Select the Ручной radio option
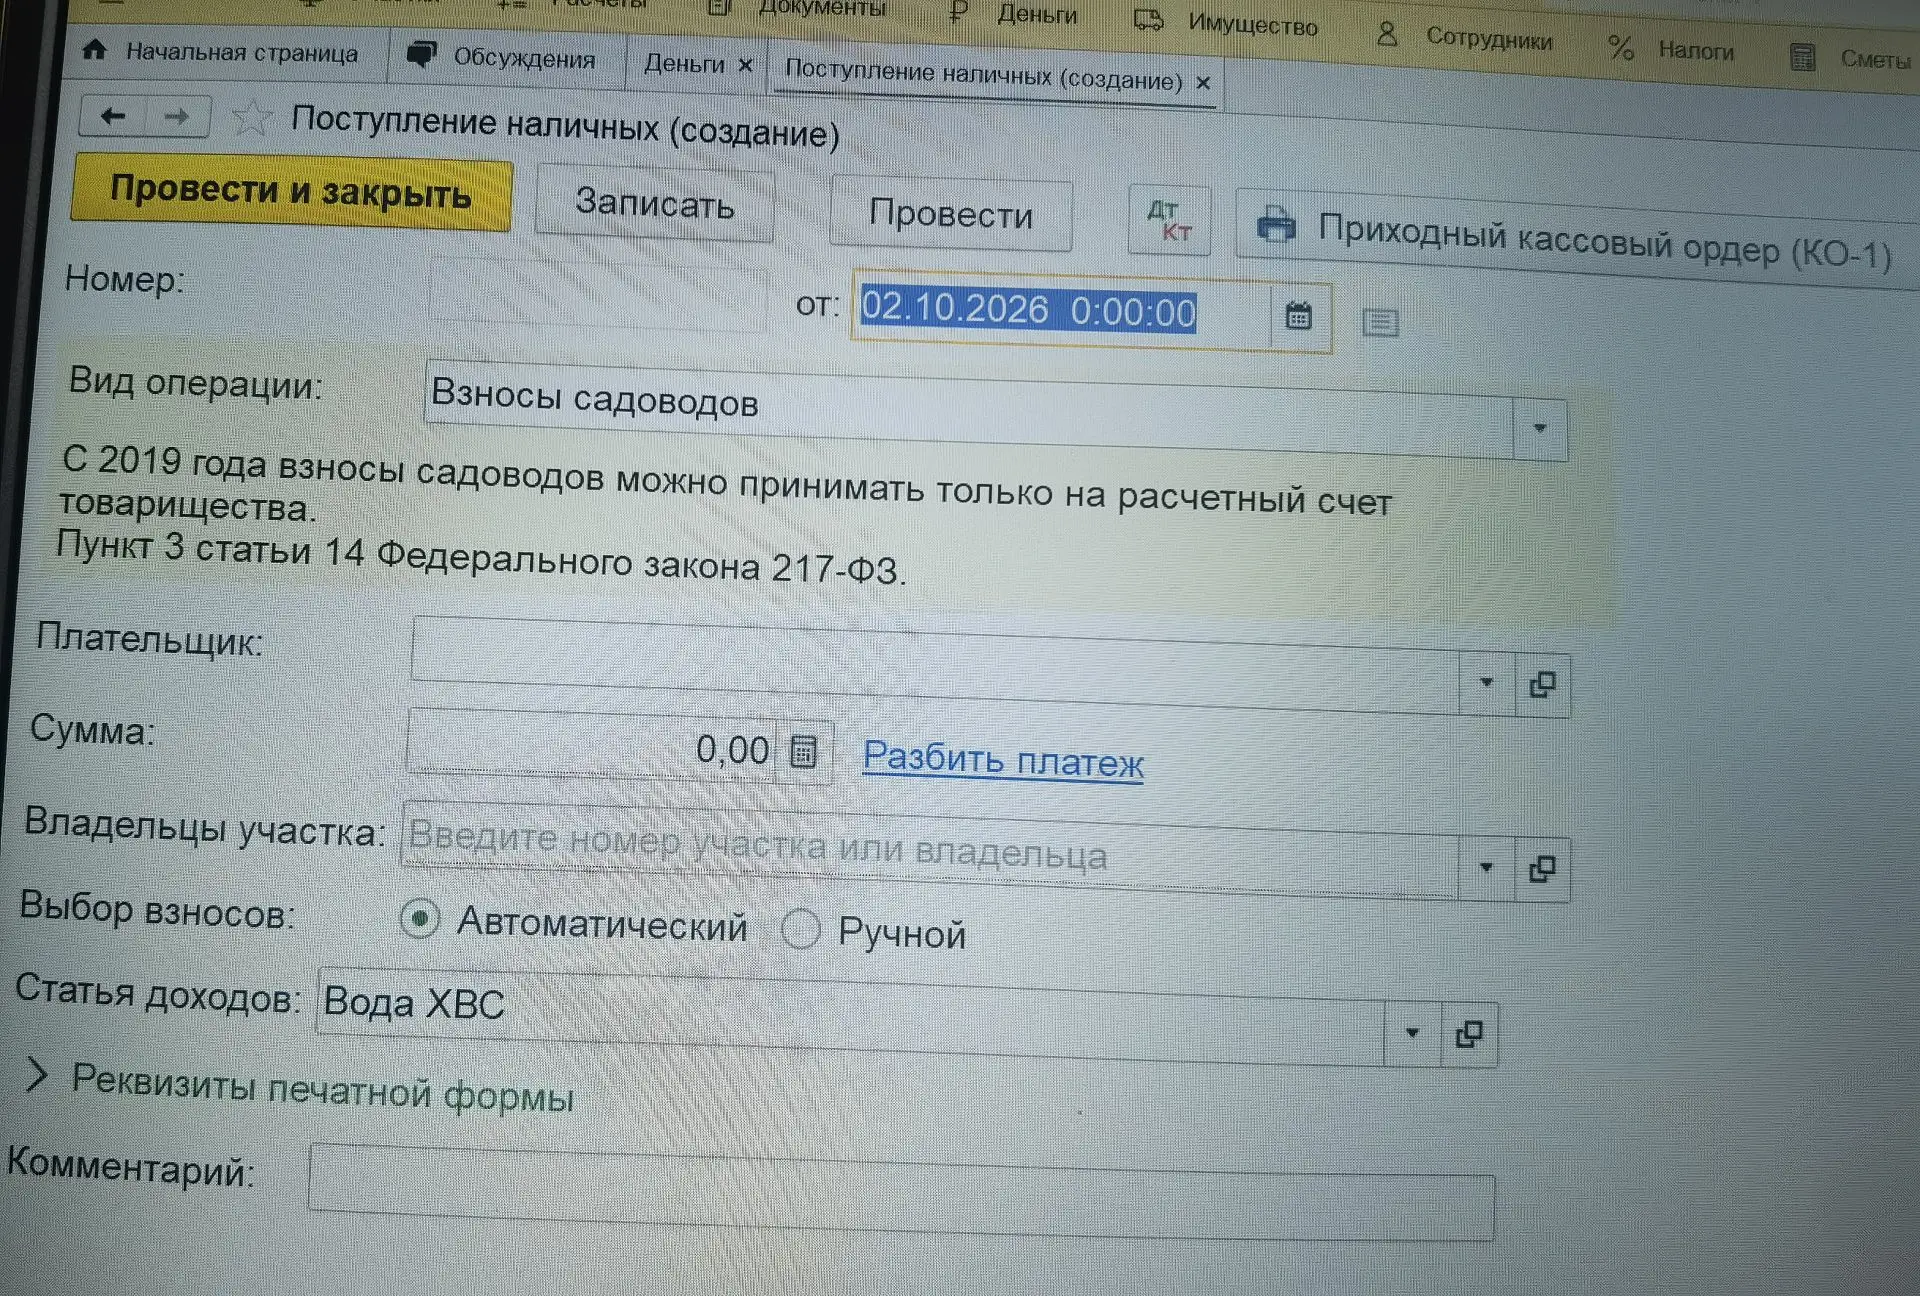This screenshot has width=1920, height=1296. coord(801,929)
